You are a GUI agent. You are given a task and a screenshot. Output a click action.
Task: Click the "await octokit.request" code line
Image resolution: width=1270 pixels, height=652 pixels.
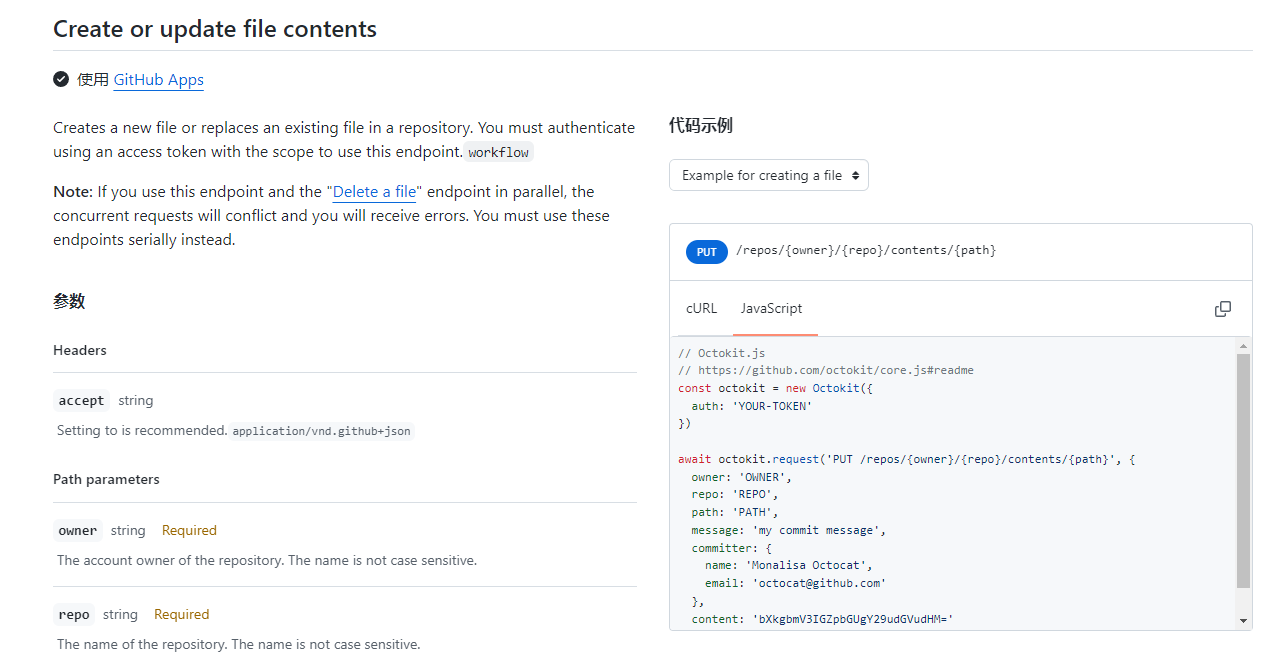pyautogui.click(x=907, y=459)
